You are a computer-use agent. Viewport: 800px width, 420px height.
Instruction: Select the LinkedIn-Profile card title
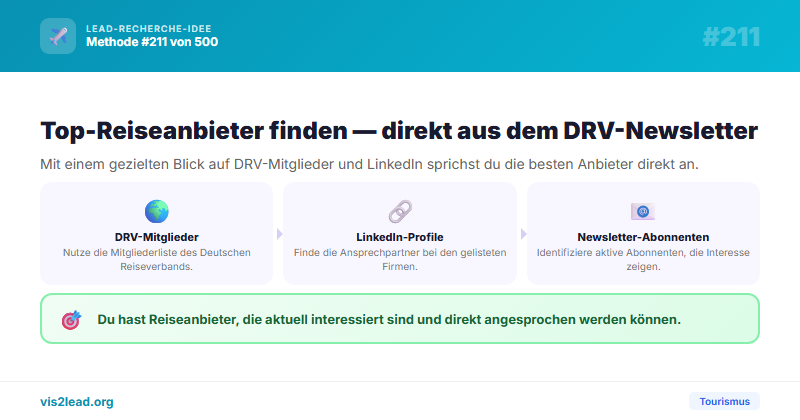400,237
